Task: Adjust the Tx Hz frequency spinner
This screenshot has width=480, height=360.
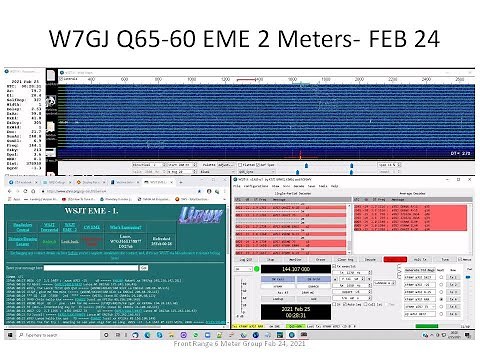Action: point(352,273)
